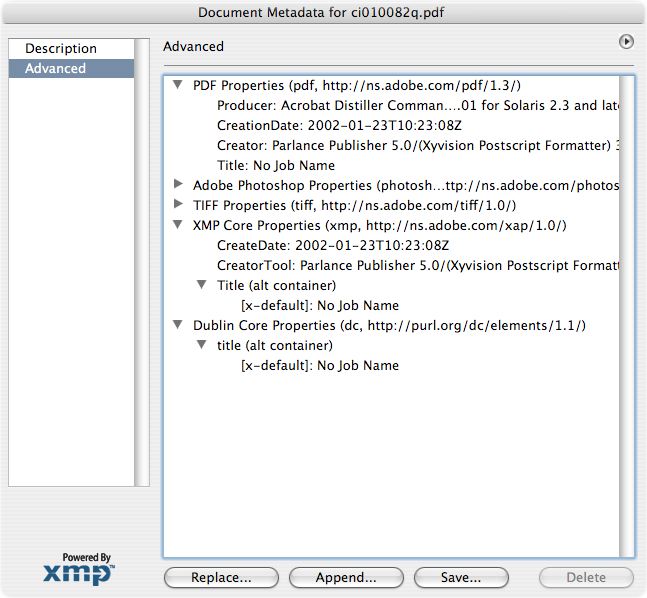
Task: Select the CreatorTool: Parlance Publisher row
Action: (x=418, y=265)
